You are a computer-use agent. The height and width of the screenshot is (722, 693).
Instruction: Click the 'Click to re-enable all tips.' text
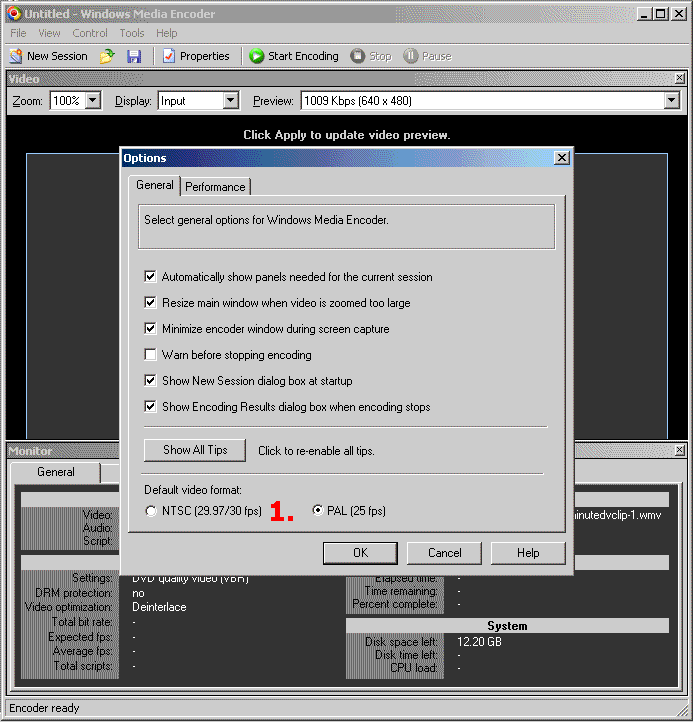point(316,451)
